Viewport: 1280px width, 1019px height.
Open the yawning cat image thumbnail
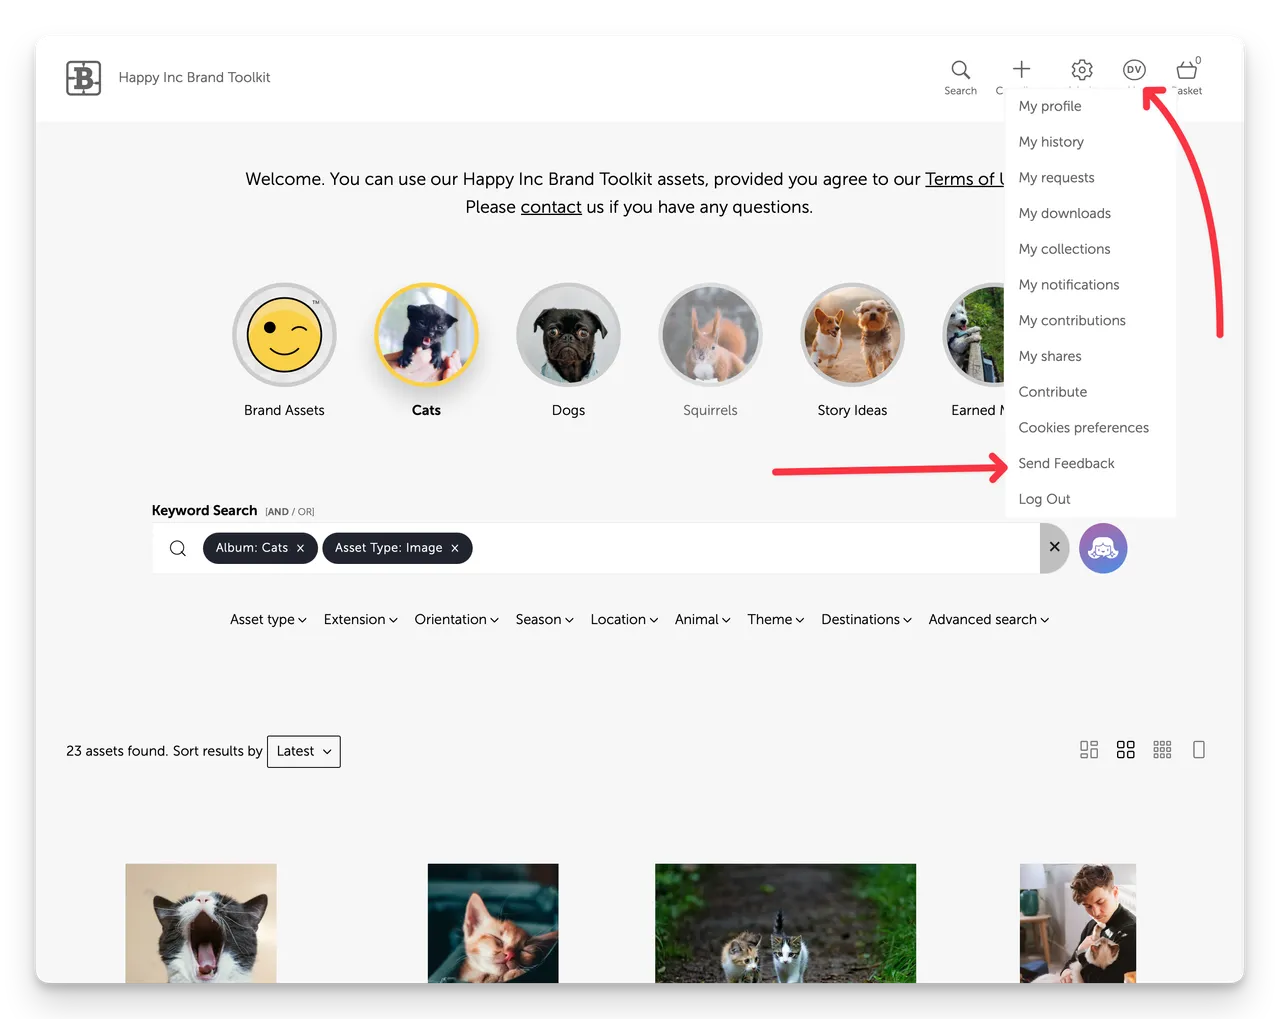201,922
